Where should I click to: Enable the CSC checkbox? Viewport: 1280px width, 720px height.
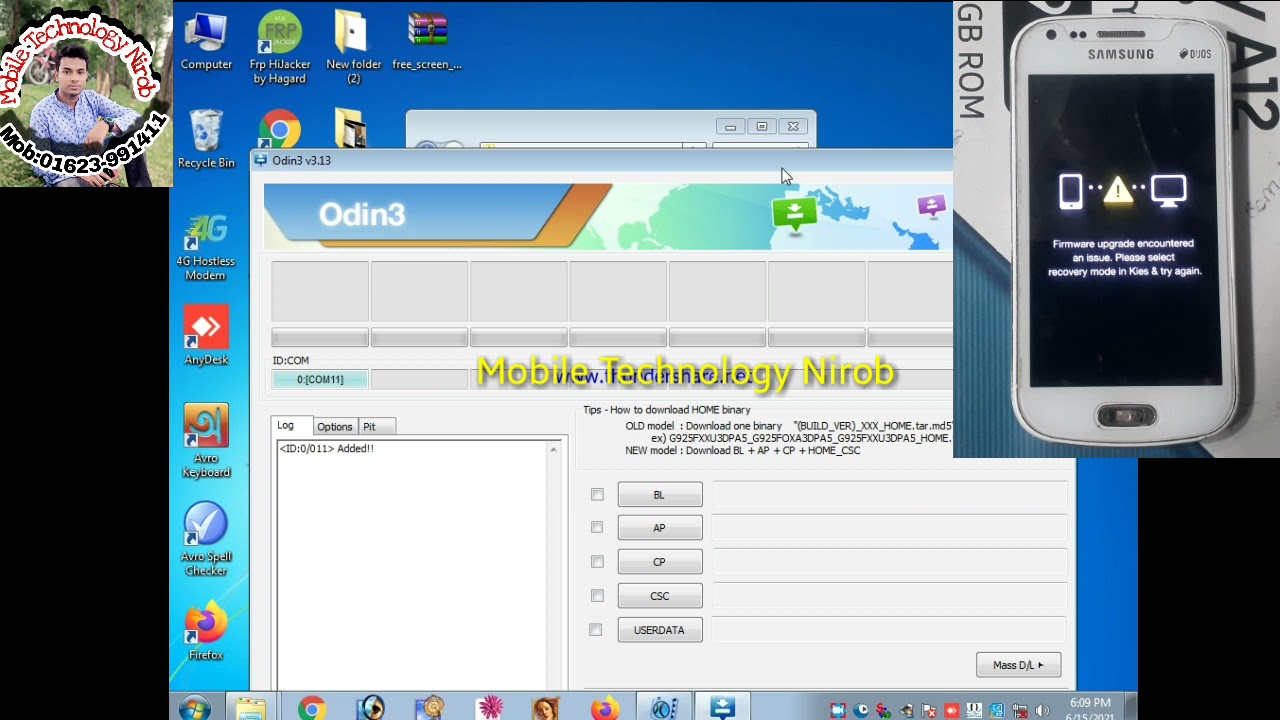coord(597,595)
